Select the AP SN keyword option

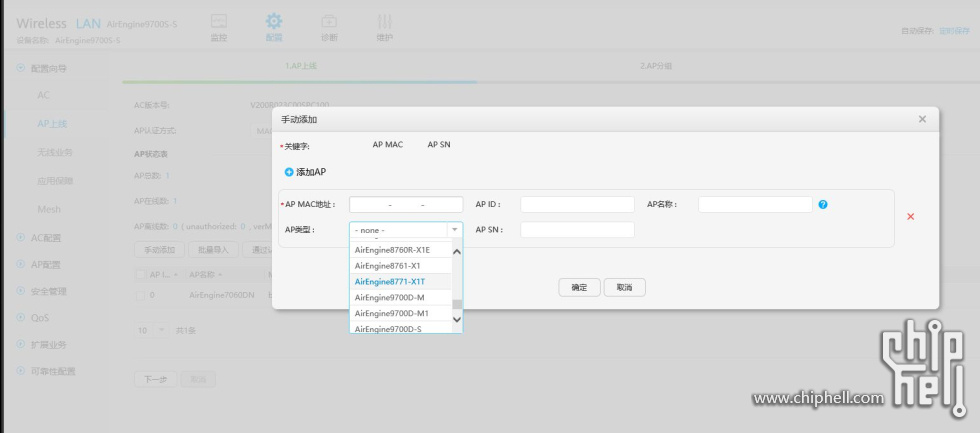pyautogui.click(x=439, y=144)
